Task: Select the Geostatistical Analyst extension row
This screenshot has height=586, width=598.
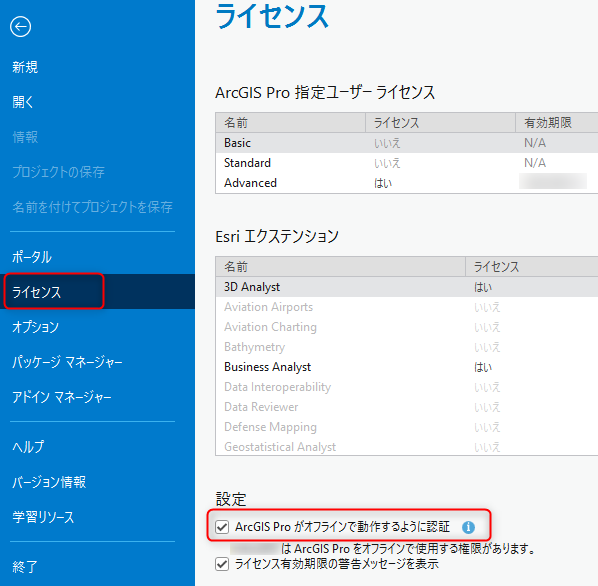Action: pyautogui.click(x=407, y=446)
